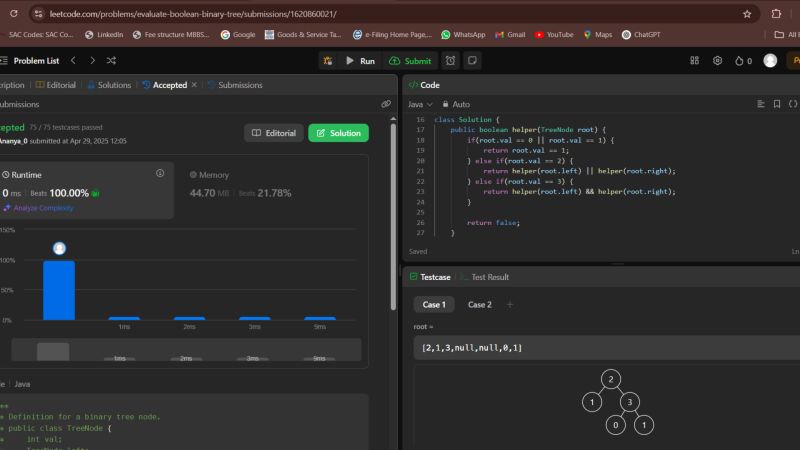Image resolution: width=800 pixels, height=450 pixels.
Task: Switch to the Test Result tab
Action: [x=484, y=277]
